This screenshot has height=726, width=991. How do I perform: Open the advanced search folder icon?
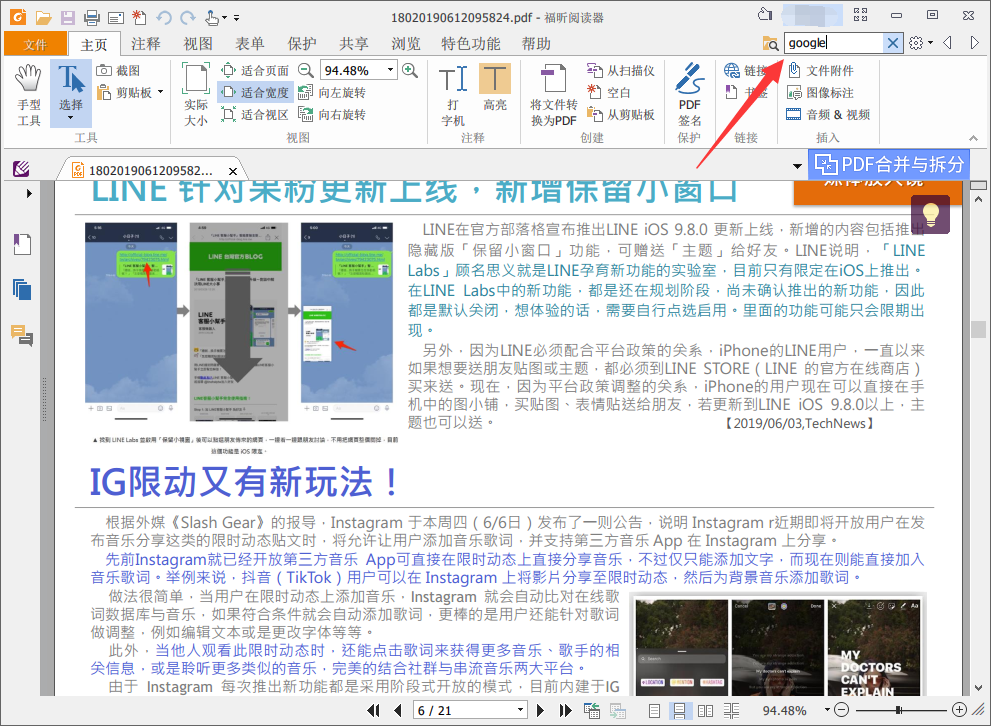coord(770,44)
